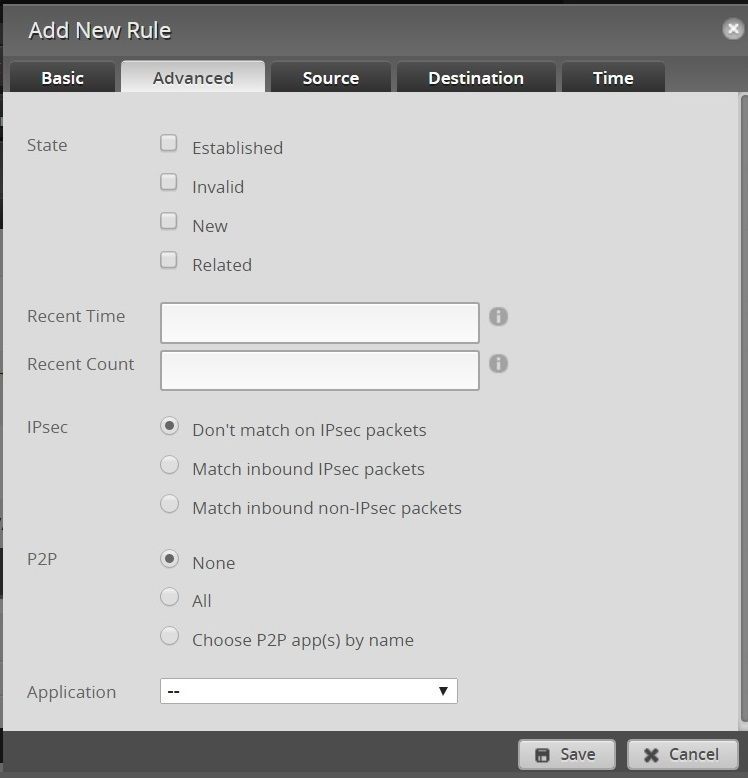Go to the Destination tab
Viewport: 748px width, 778px height.
pyautogui.click(x=475, y=78)
